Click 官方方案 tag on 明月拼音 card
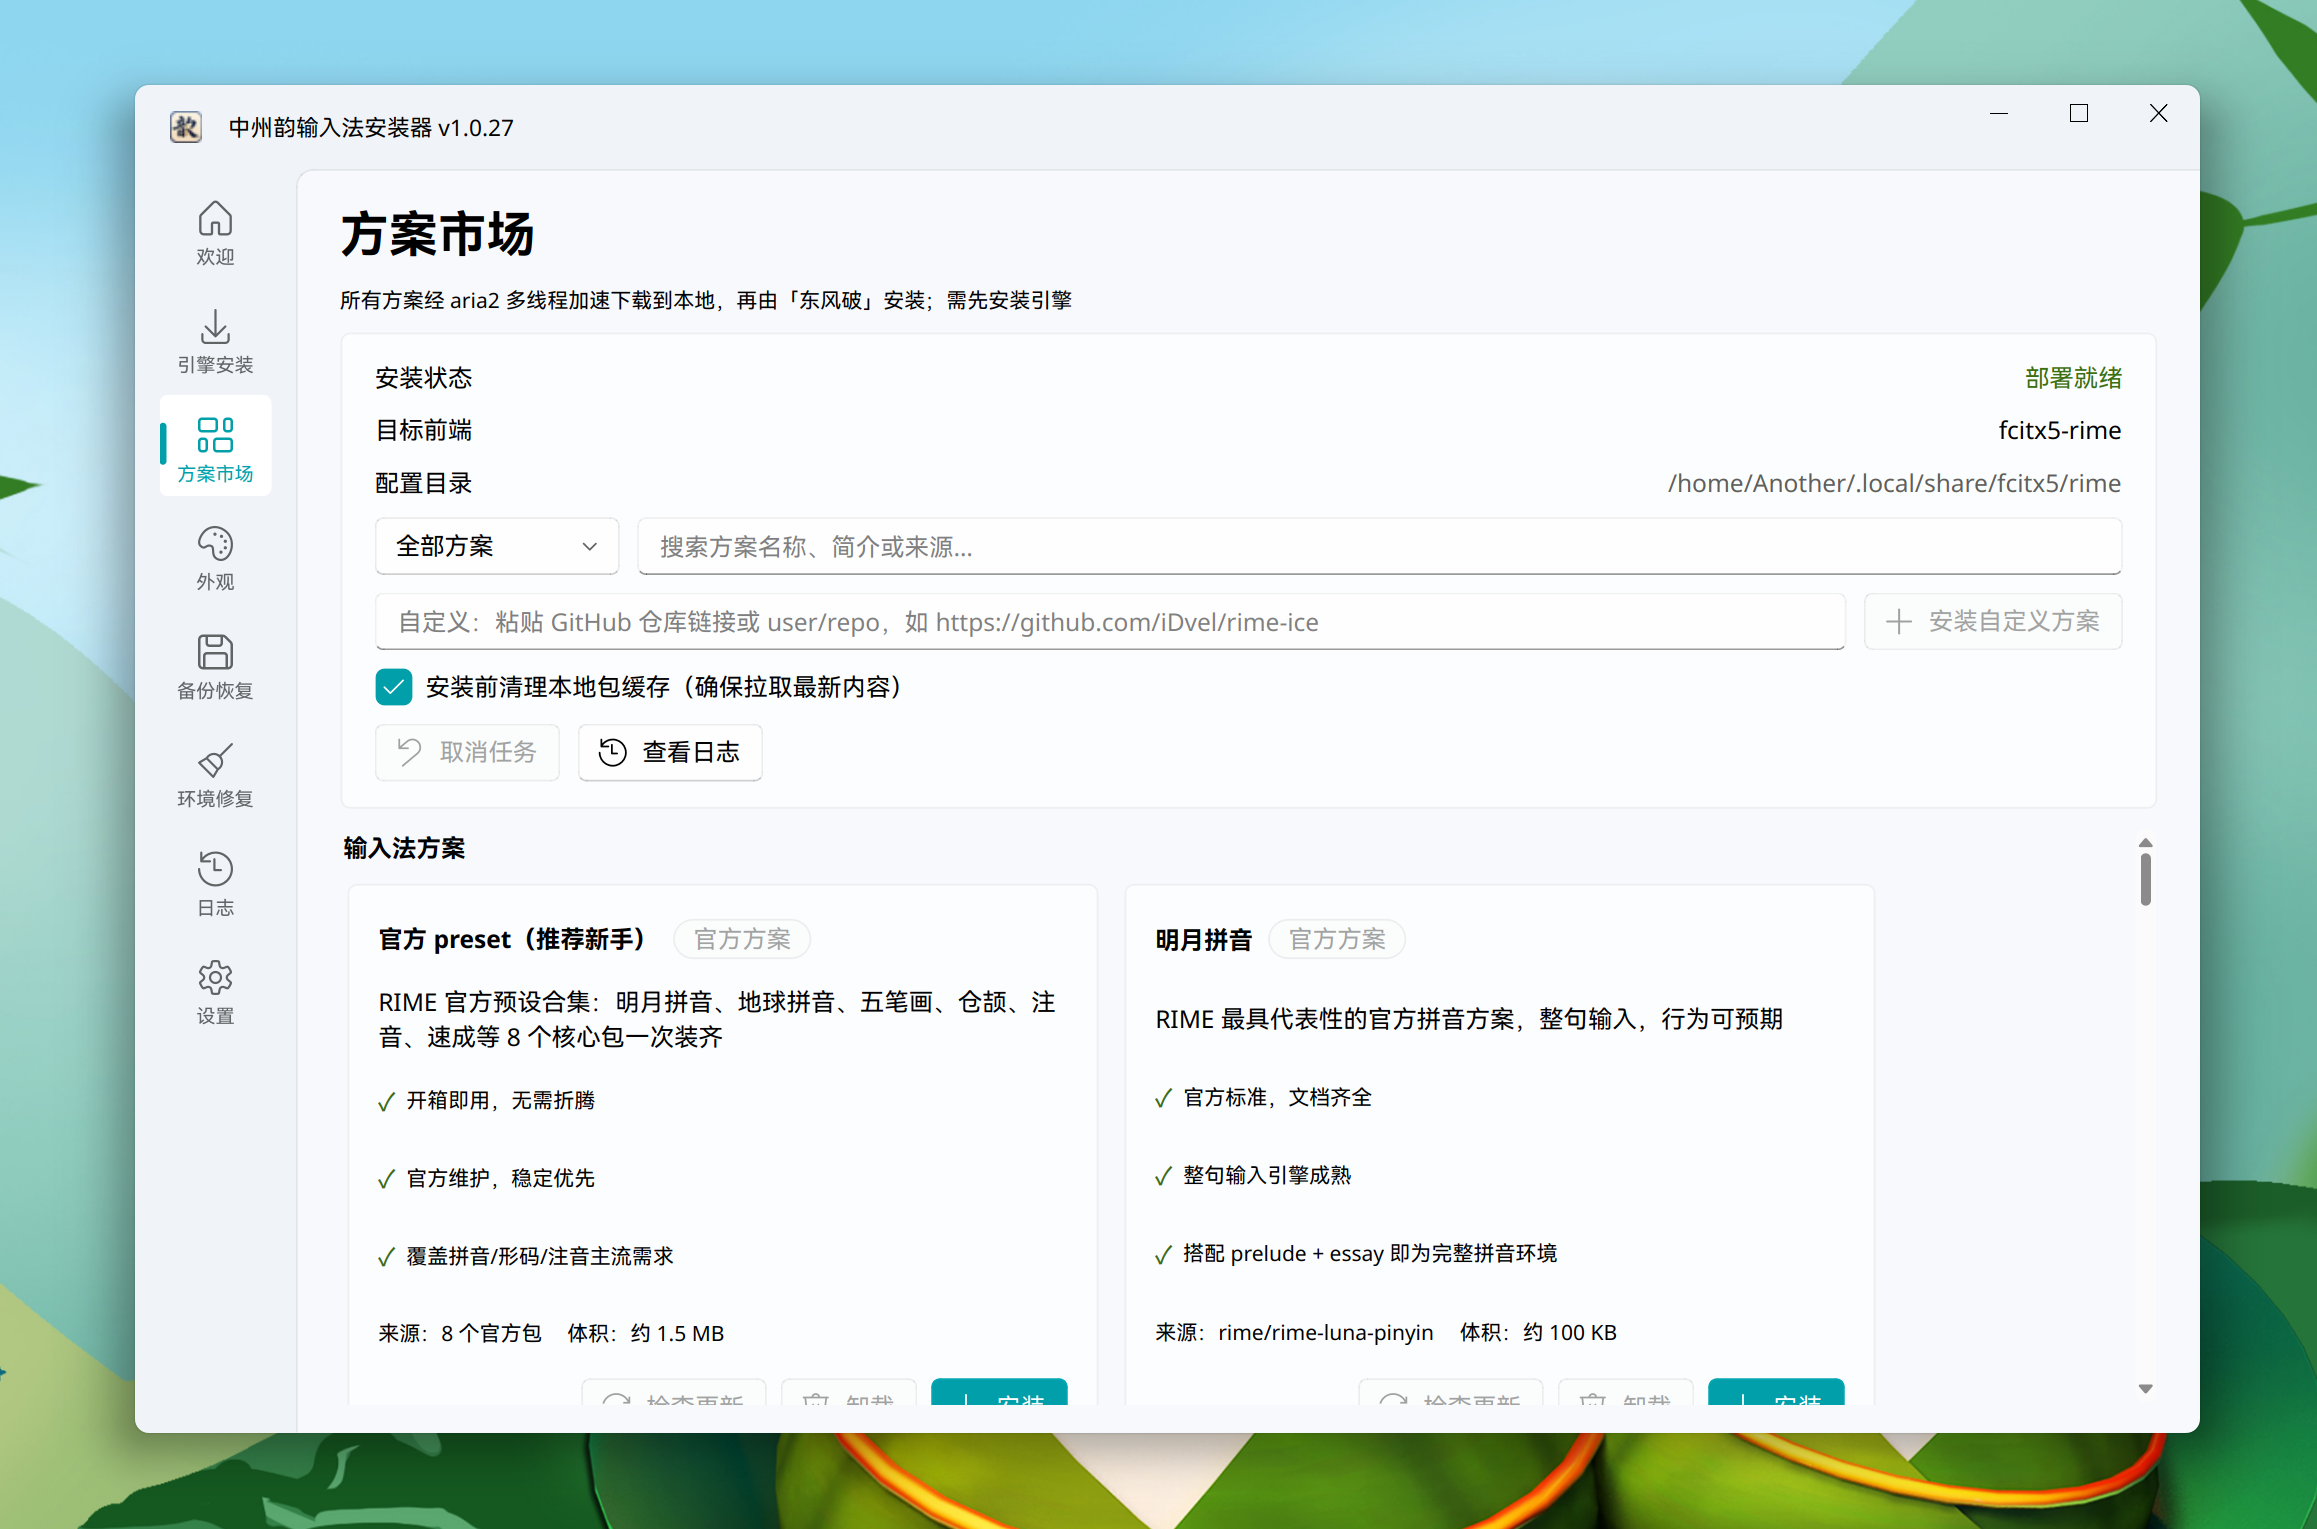The image size is (2317, 1529). [x=1337, y=939]
